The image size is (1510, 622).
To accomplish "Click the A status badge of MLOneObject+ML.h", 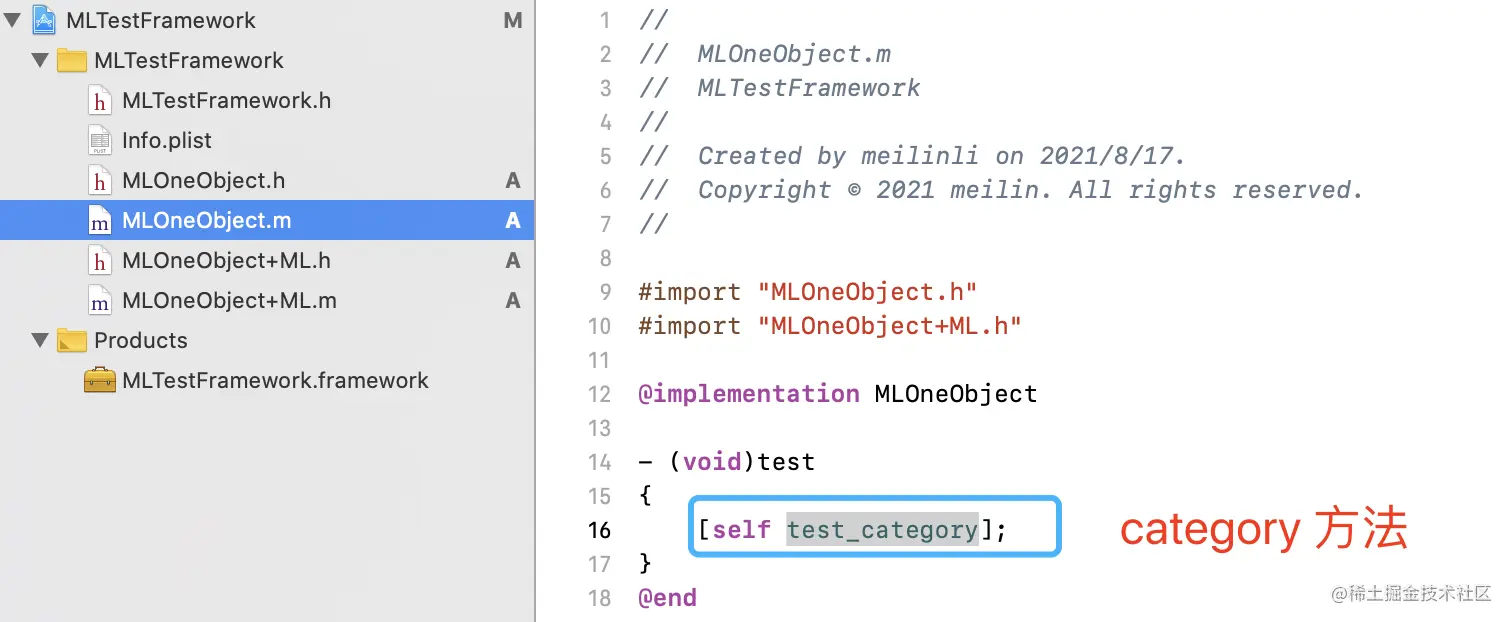I will coord(513,260).
